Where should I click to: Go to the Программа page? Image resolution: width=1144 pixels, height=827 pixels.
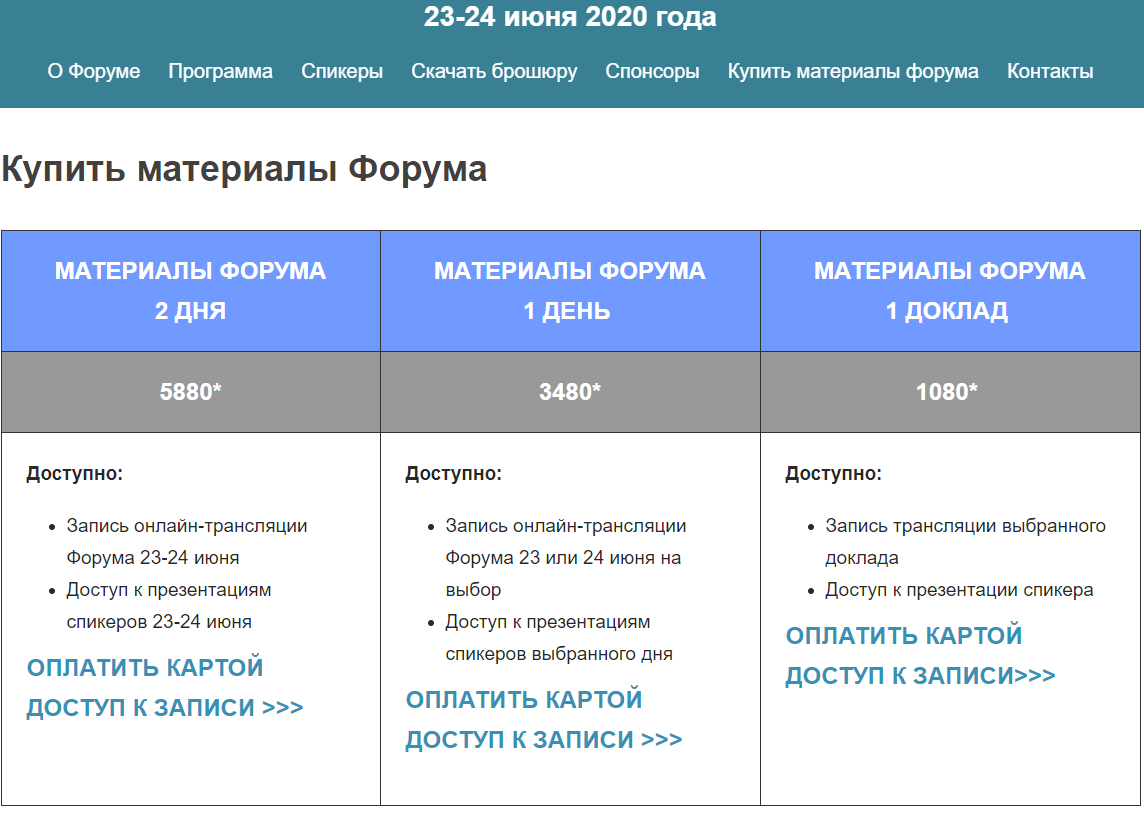[220, 71]
